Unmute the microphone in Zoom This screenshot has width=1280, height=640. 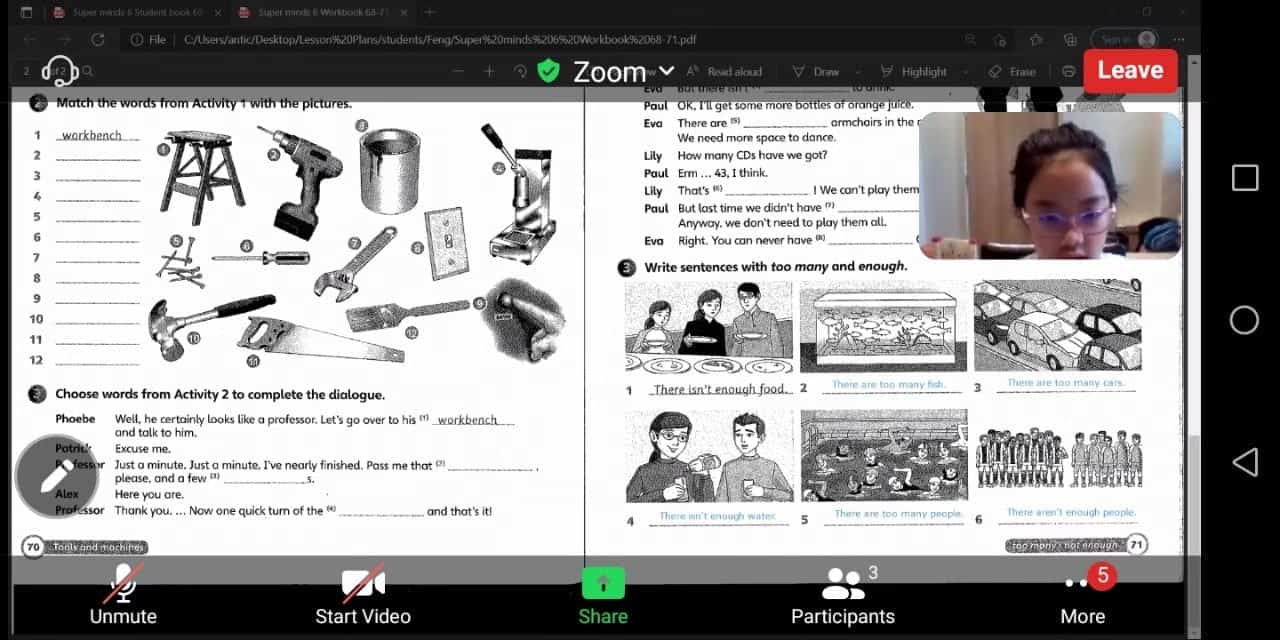123,594
